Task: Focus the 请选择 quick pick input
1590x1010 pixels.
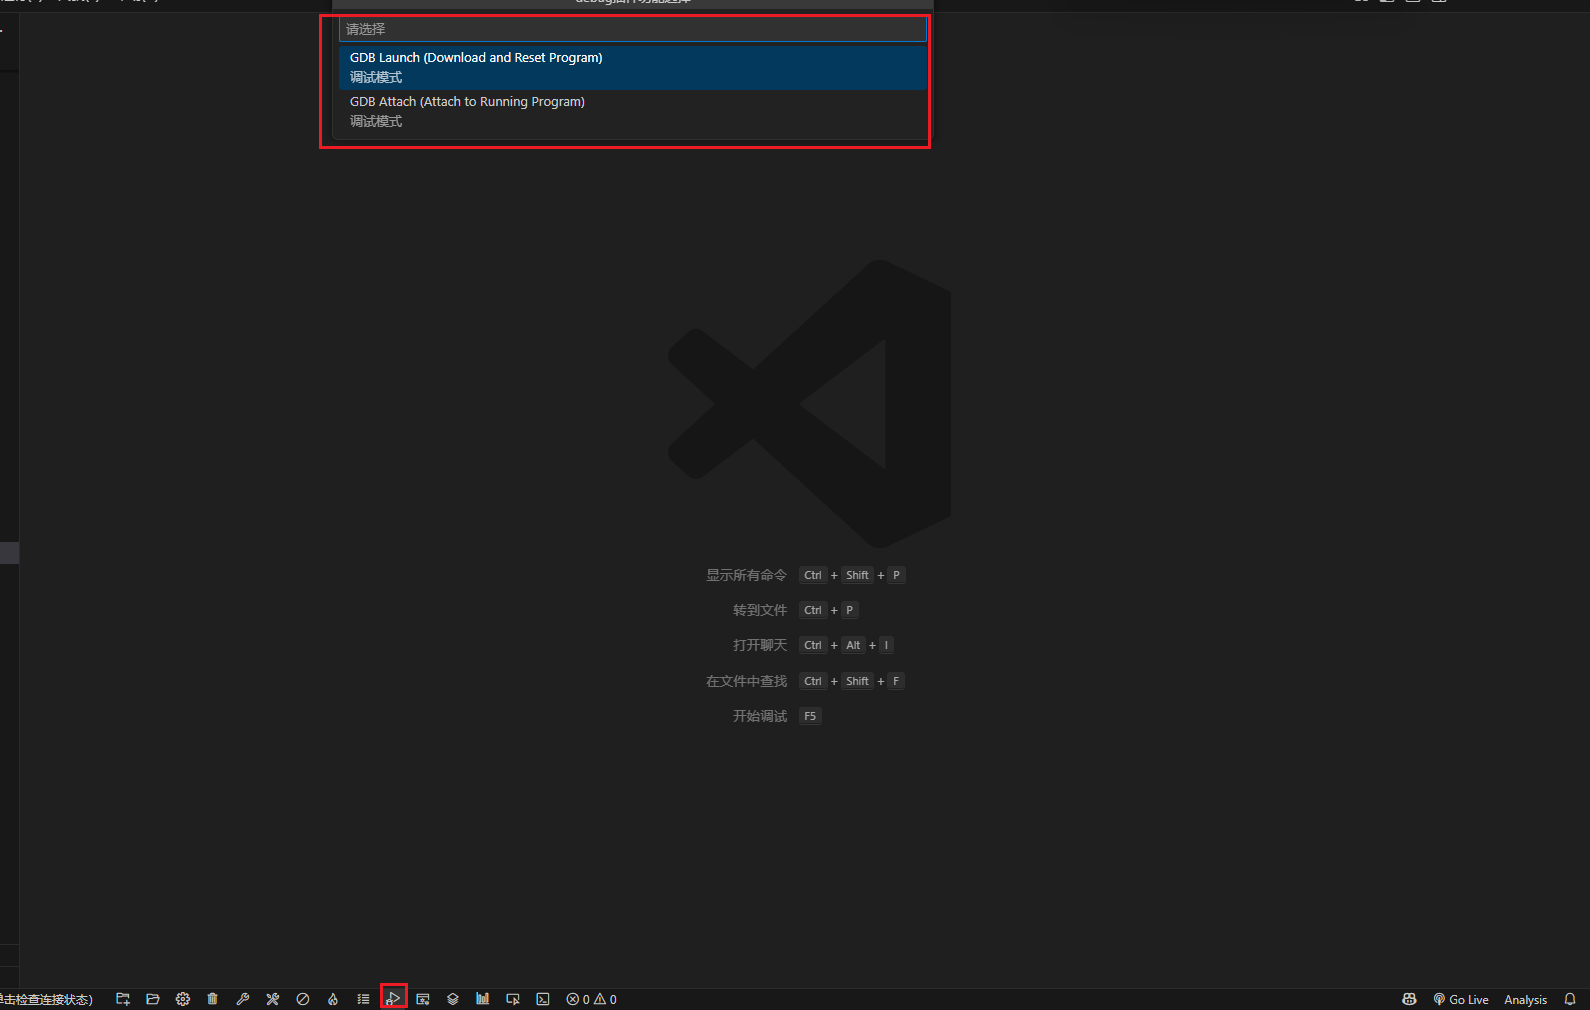Action: click(x=632, y=29)
